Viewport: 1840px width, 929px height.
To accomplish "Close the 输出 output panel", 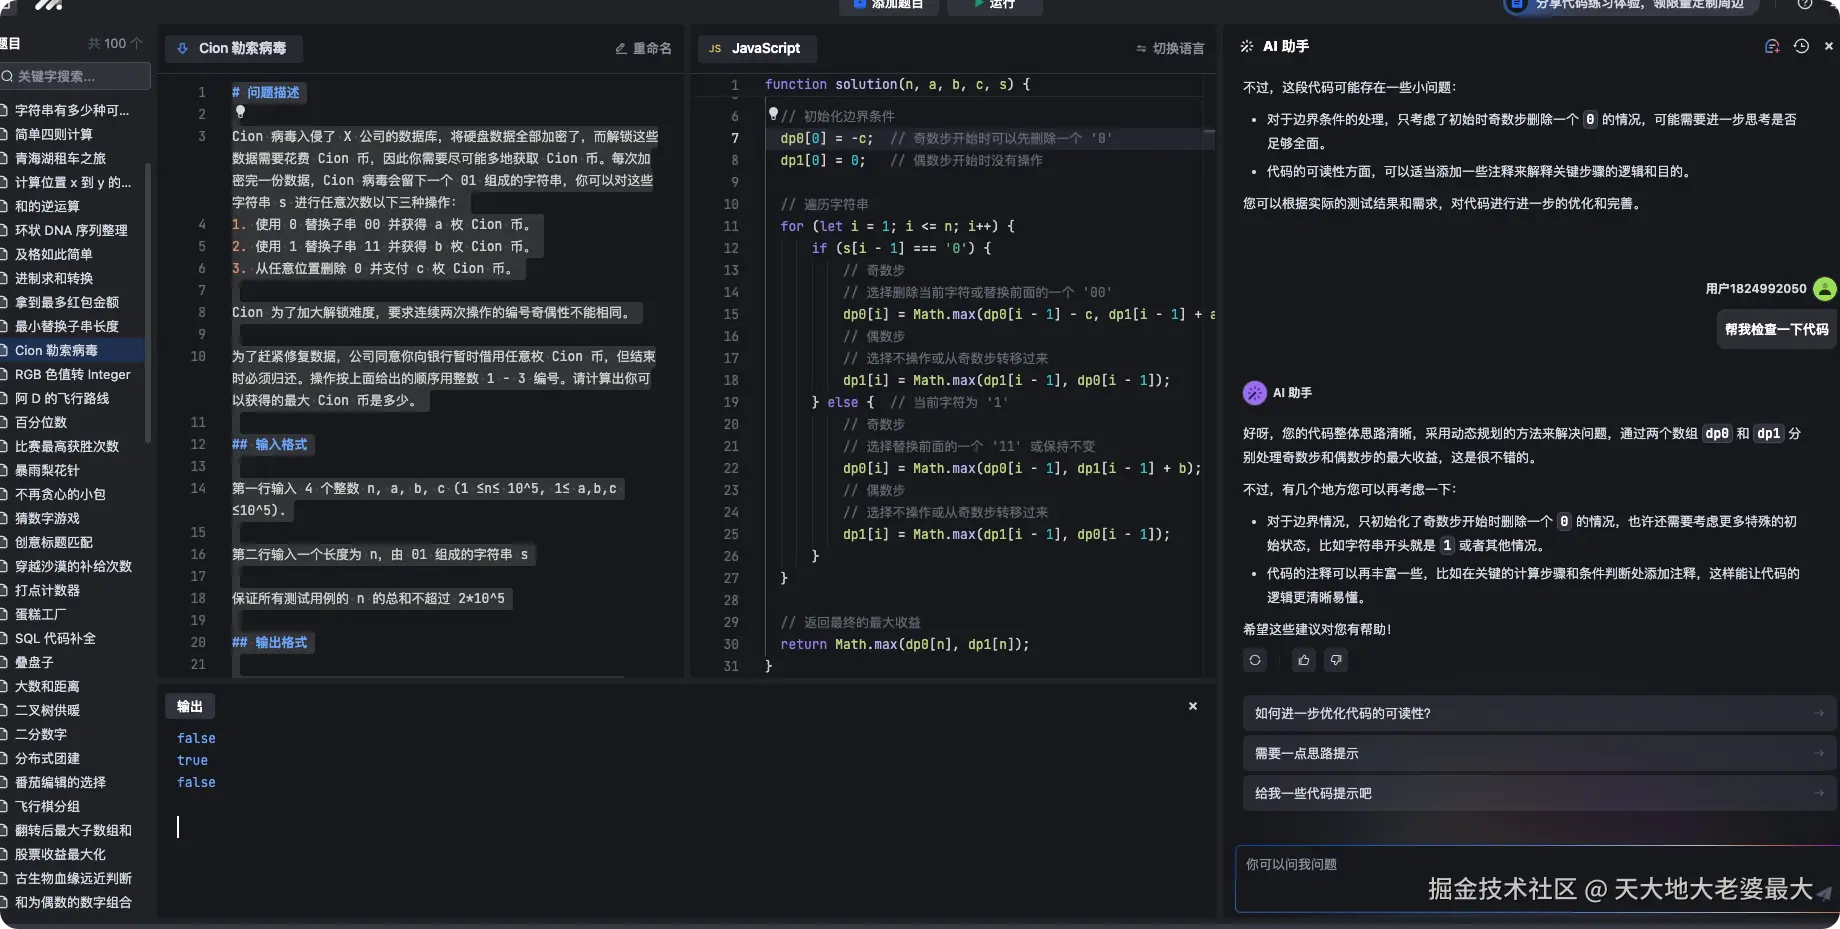I will coord(1192,706).
